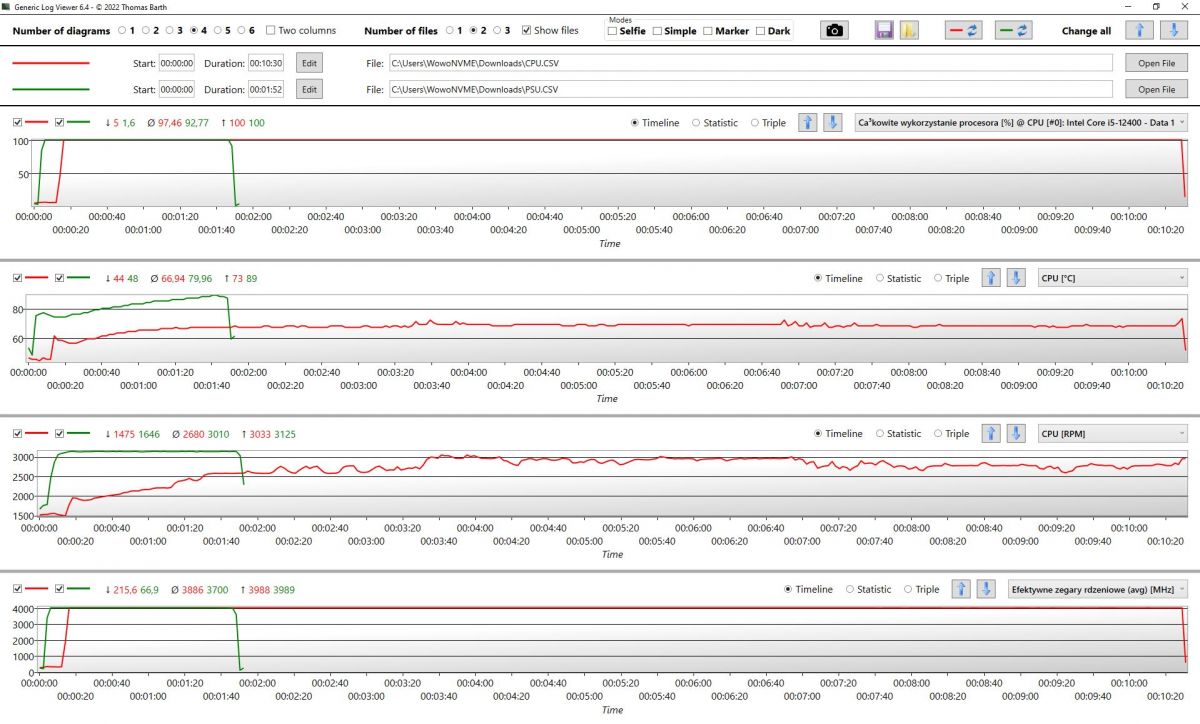Click the yellow open-settings folder icon
The height and width of the screenshot is (724, 1200).
(x=909, y=30)
